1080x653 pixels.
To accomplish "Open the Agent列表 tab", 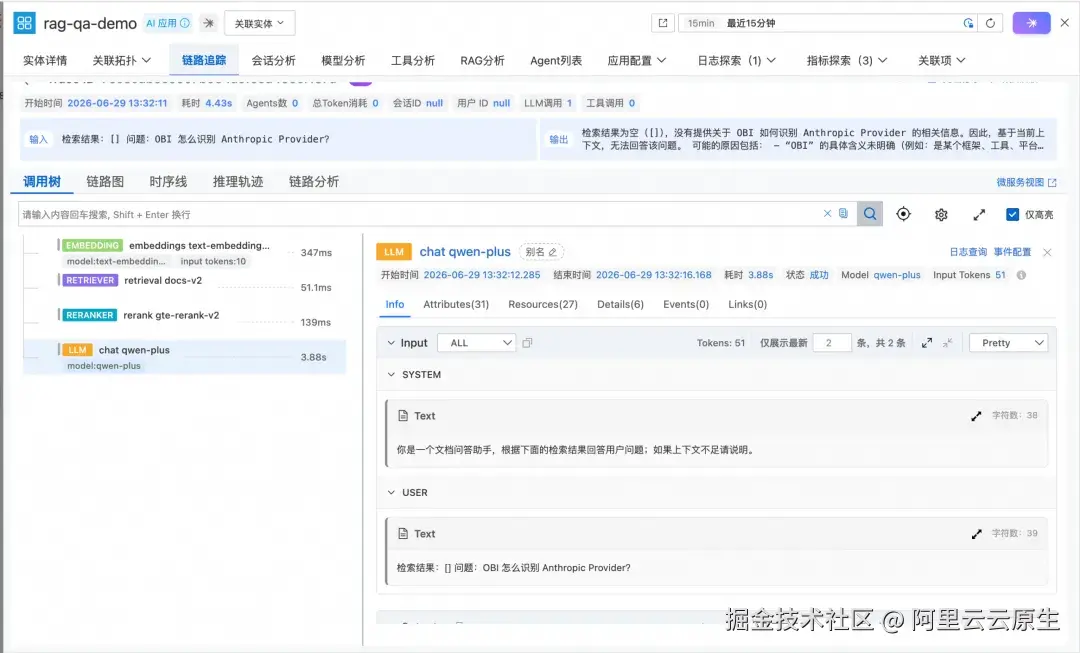I will tap(556, 61).
